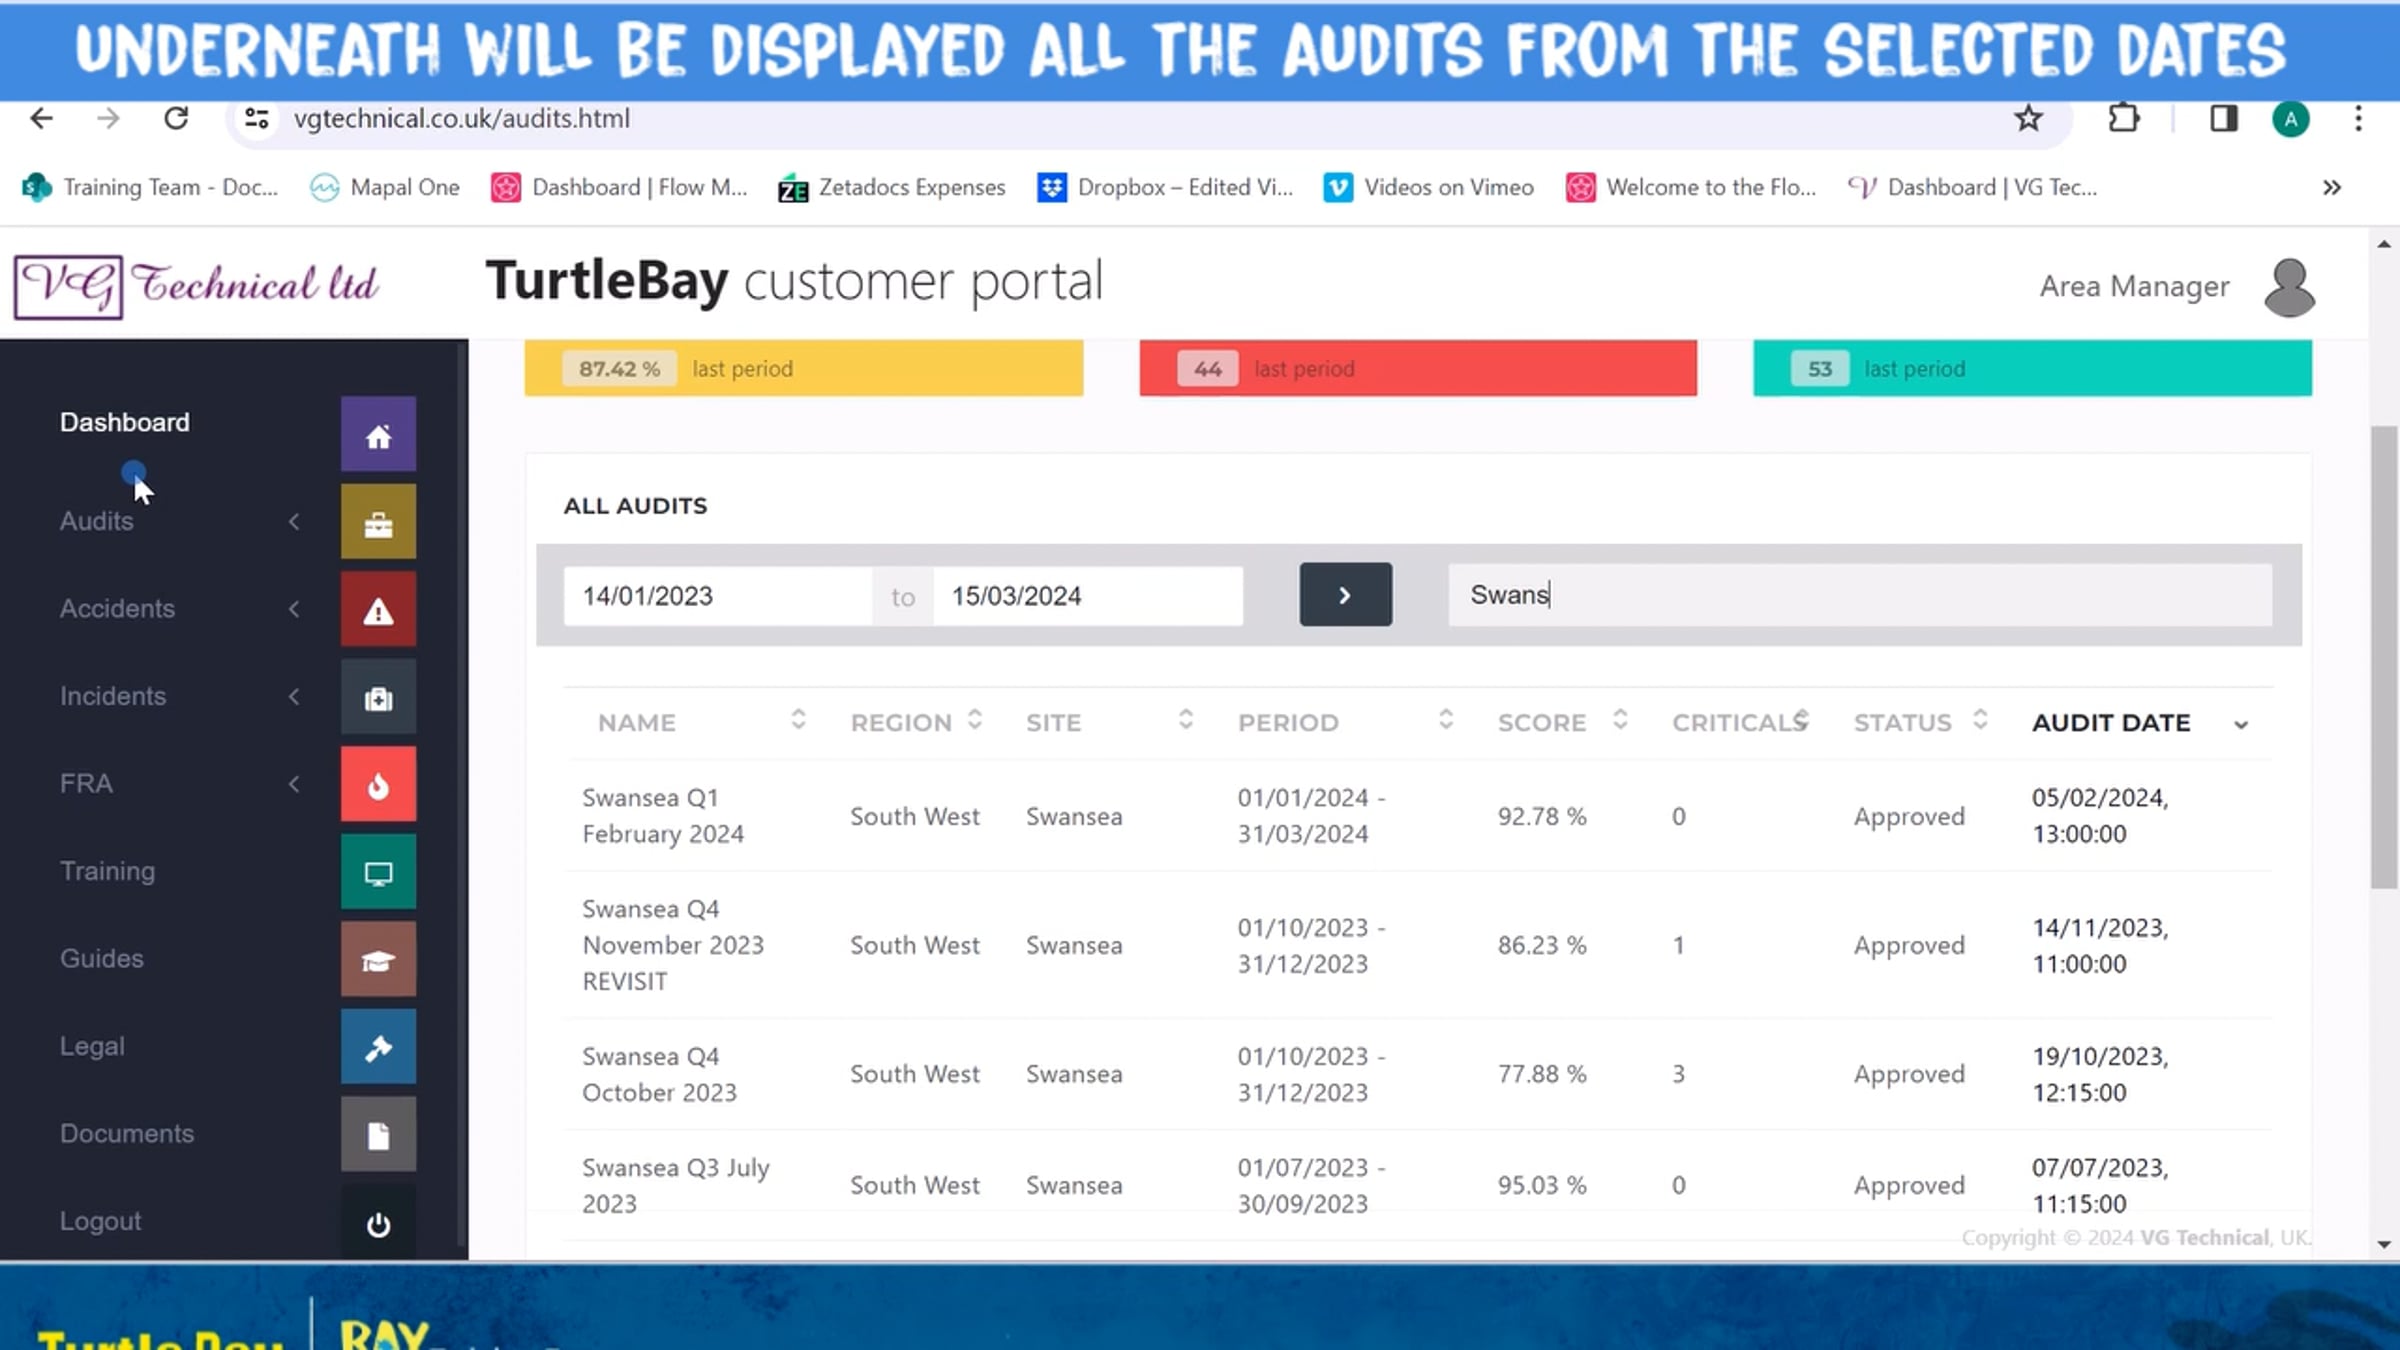
Task: Click the Documents file icon
Action: [378, 1134]
